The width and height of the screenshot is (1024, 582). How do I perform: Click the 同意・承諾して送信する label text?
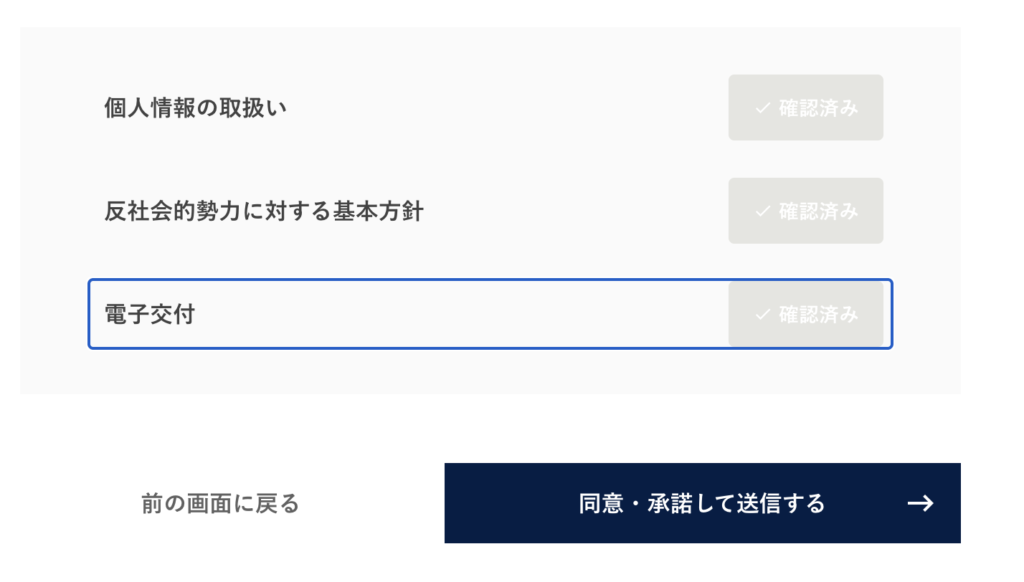702,503
